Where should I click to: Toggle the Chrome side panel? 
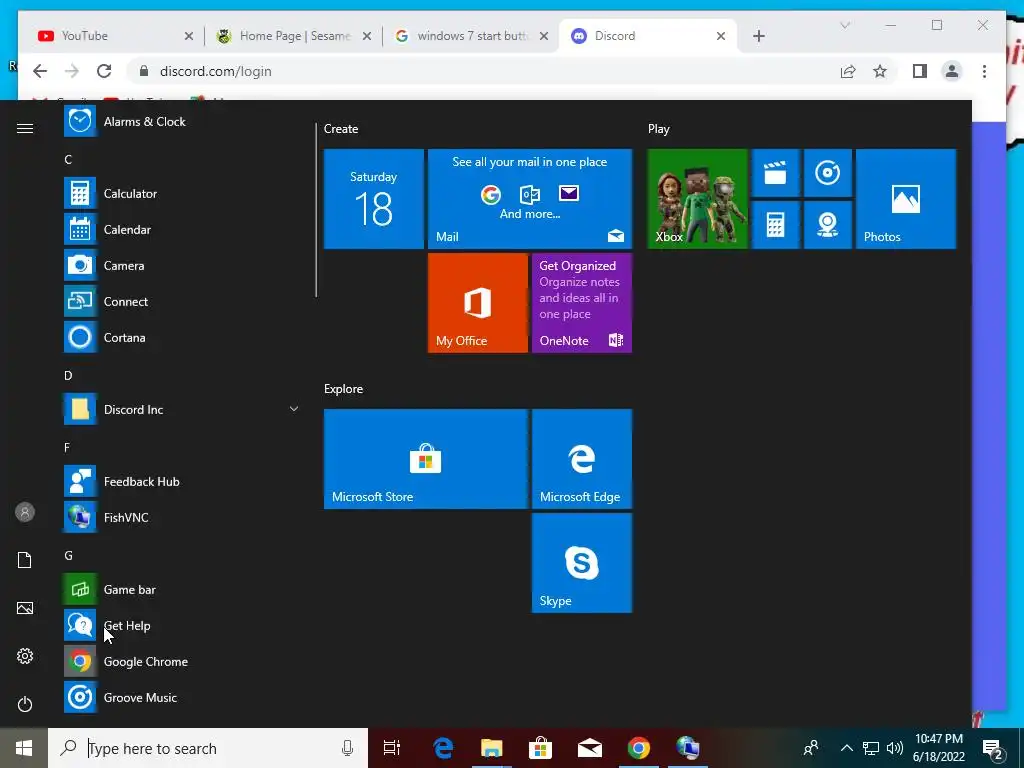(920, 71)
